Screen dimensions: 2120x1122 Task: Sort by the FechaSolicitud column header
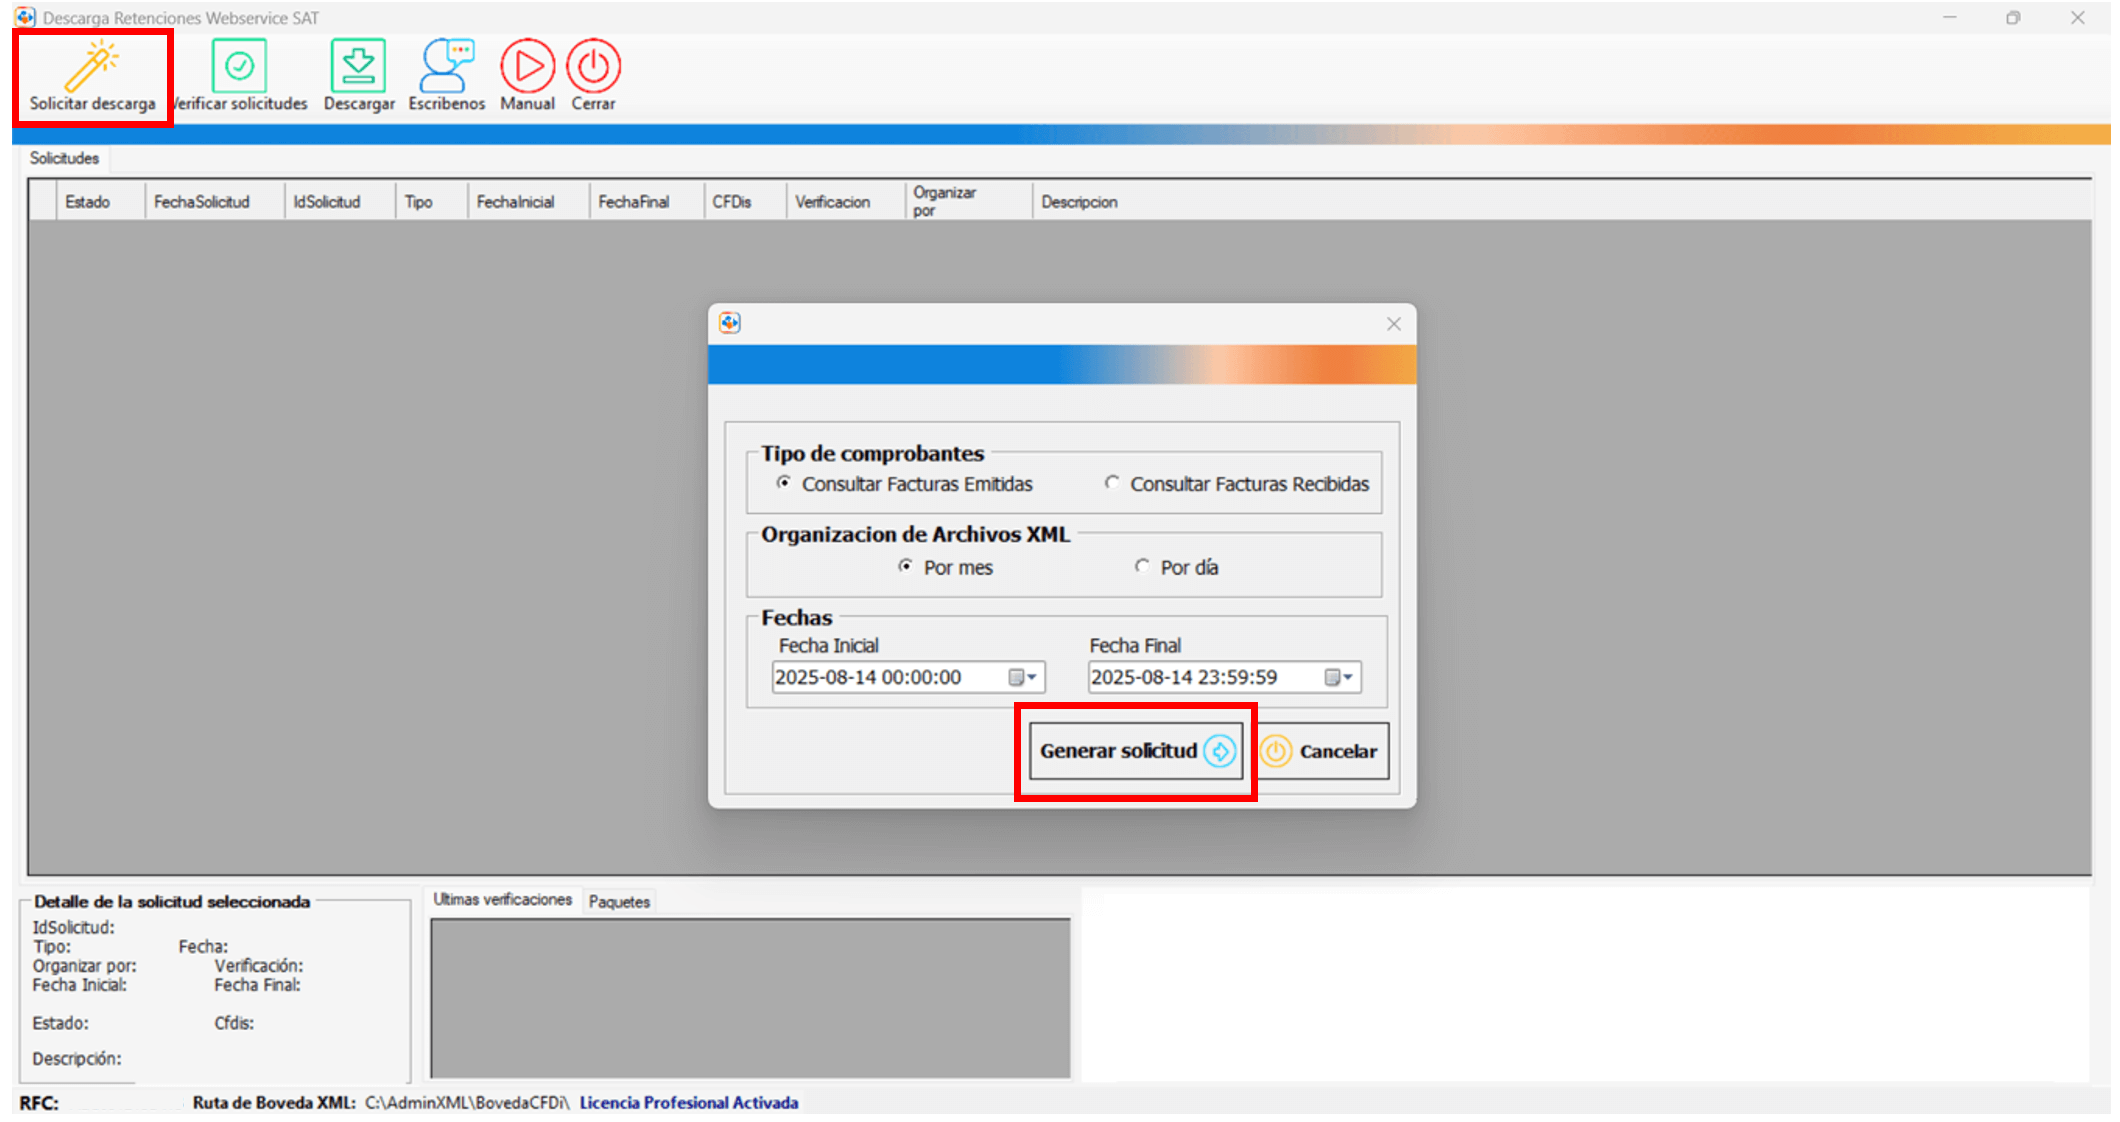pos(214,202)
